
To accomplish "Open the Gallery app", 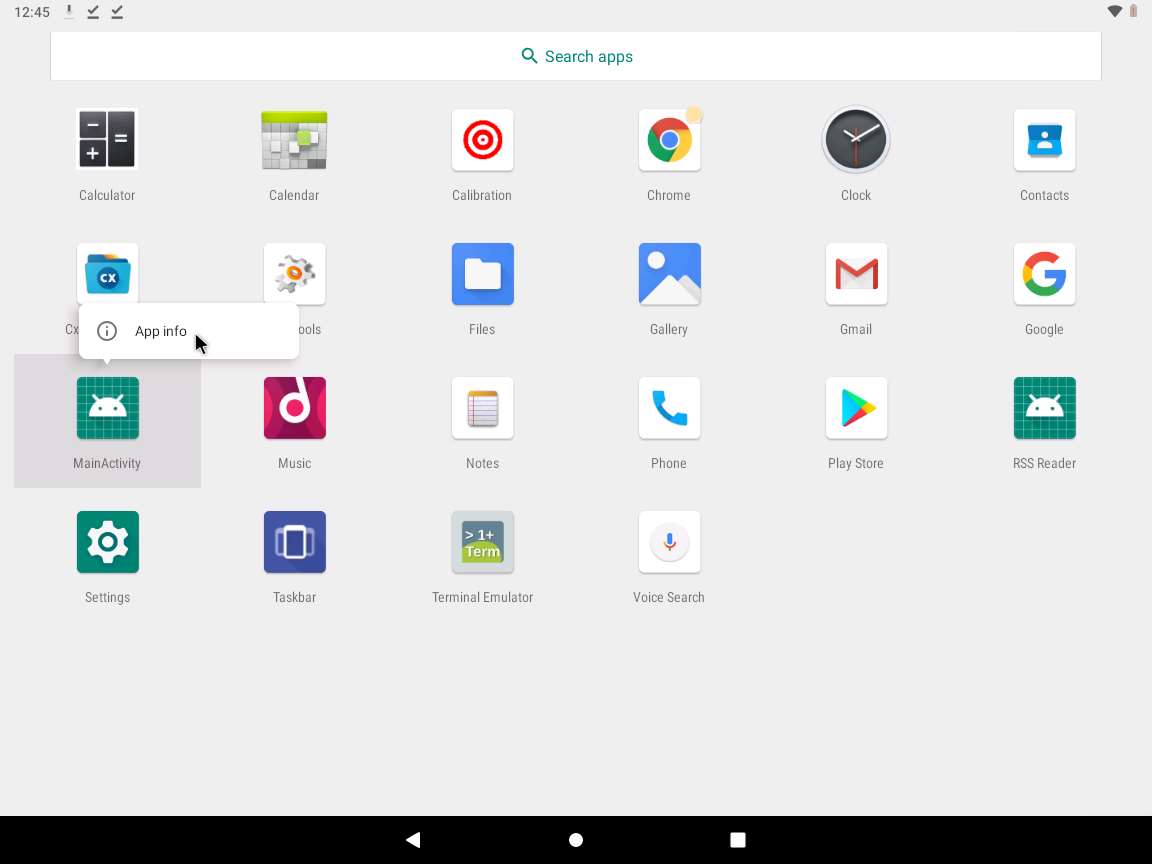I will (669, 274).
